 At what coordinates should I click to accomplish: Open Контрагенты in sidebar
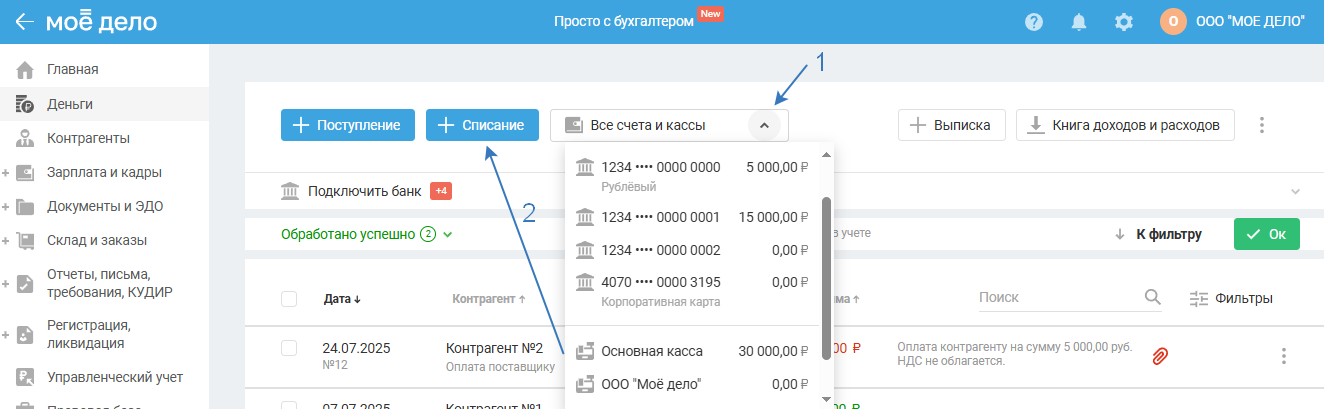click(88, 138)
